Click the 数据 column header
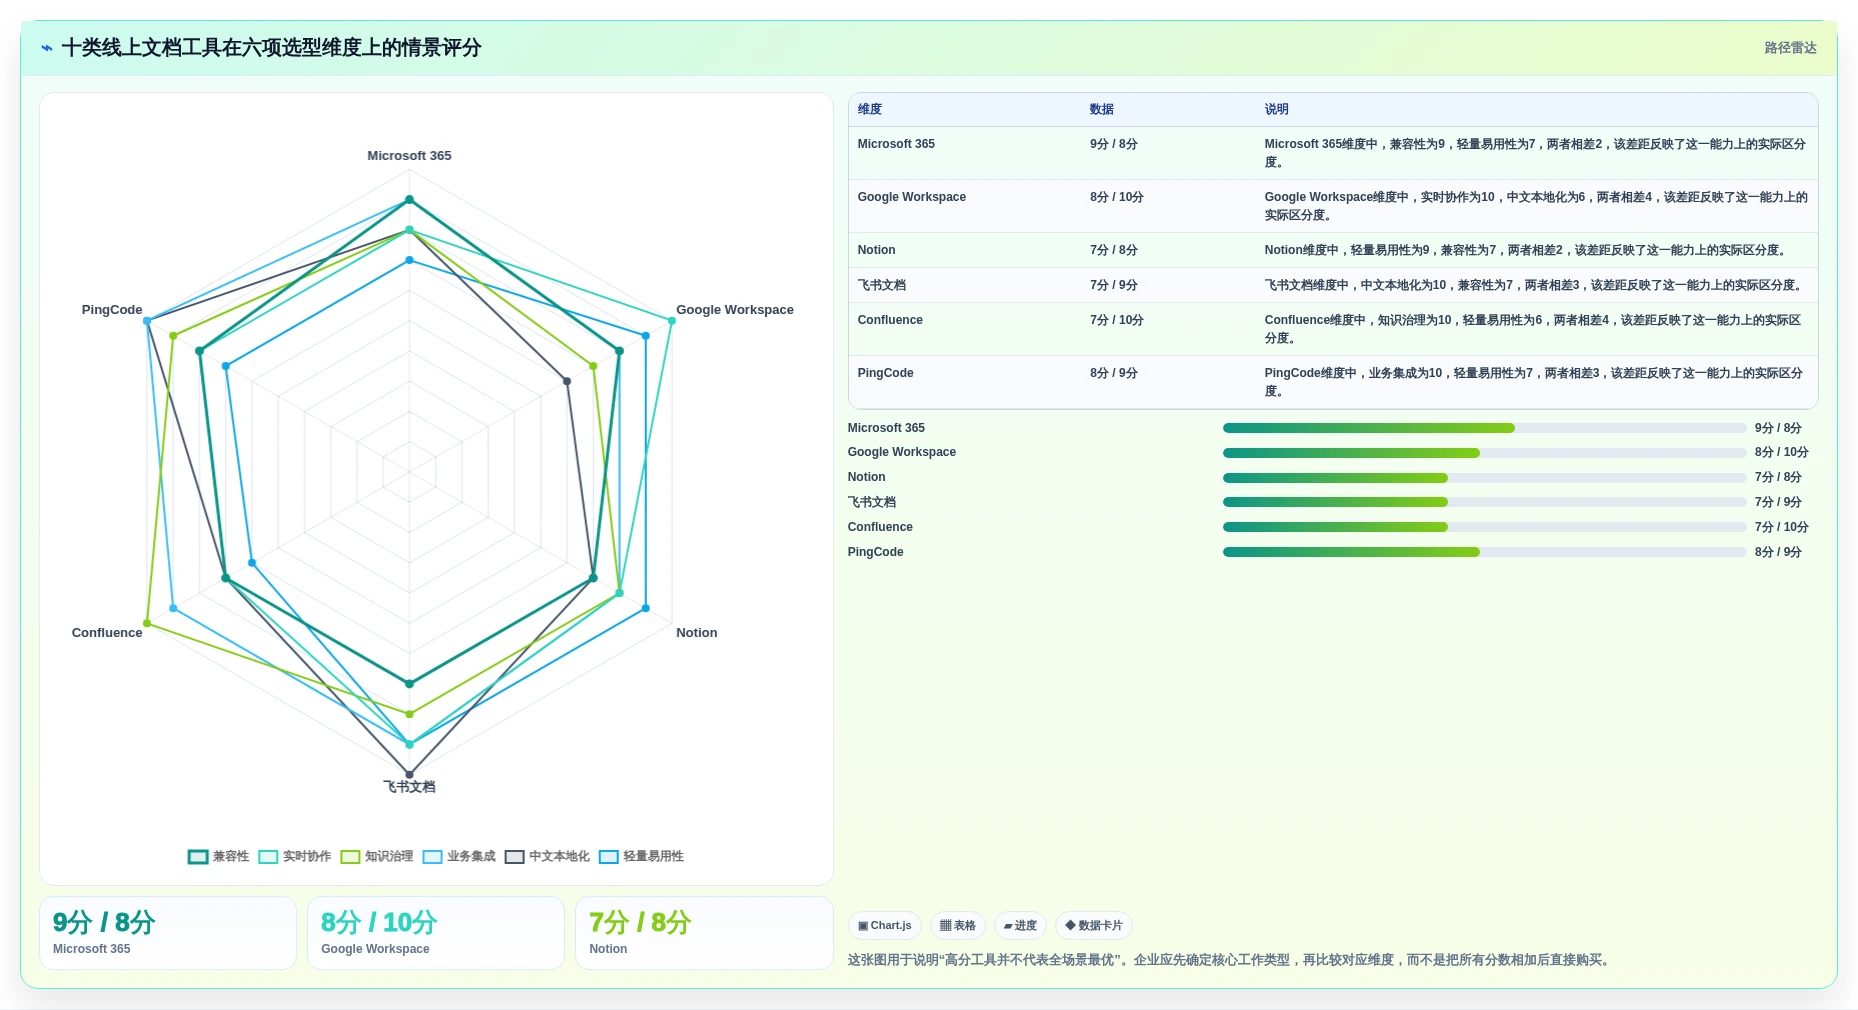The image size is (1858, 1010). pyautogui.click(x=1102, y=110)
